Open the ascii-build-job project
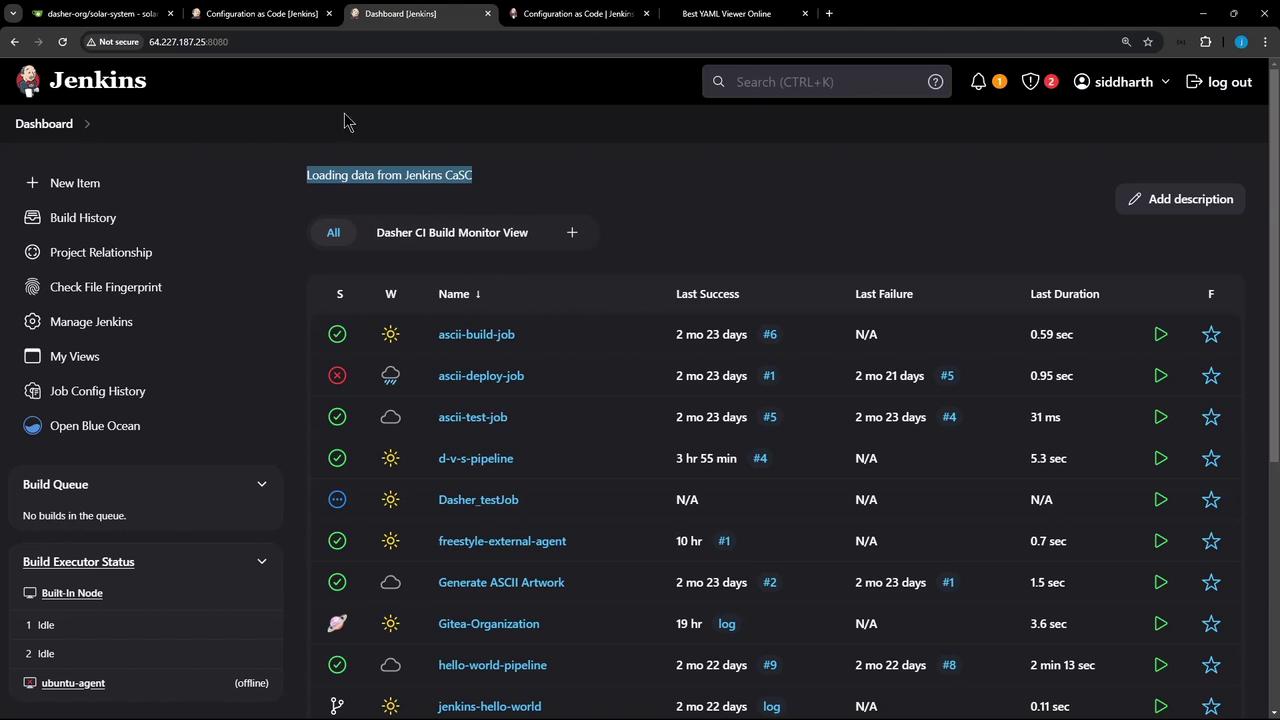The height and width of the screenshot is (720, 1280). 476,334
